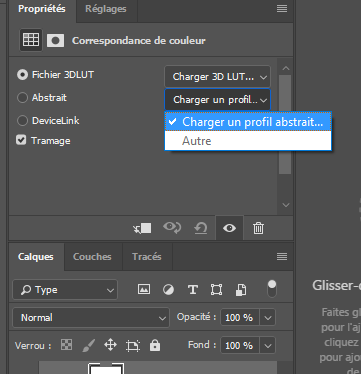Lock all padlock icon

coord(155,345)
